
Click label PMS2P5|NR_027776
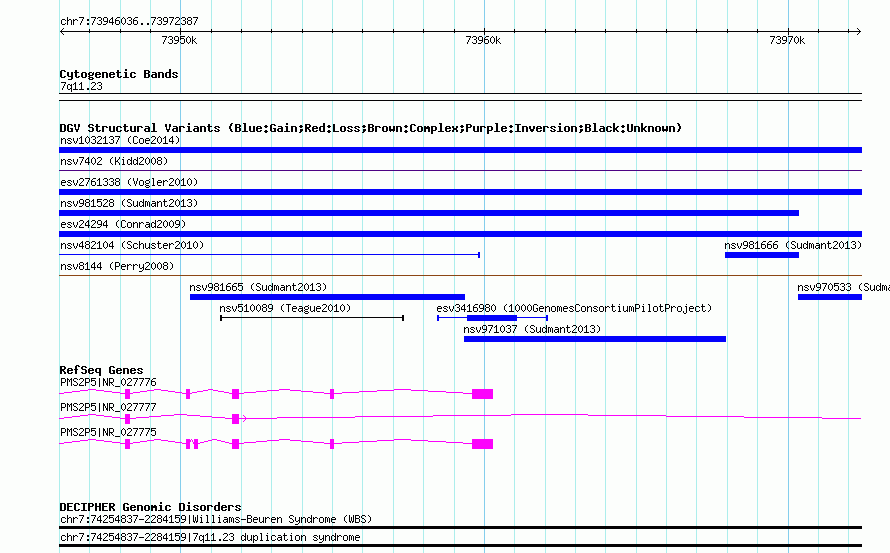pyautogui.click(x=108, y=382)
